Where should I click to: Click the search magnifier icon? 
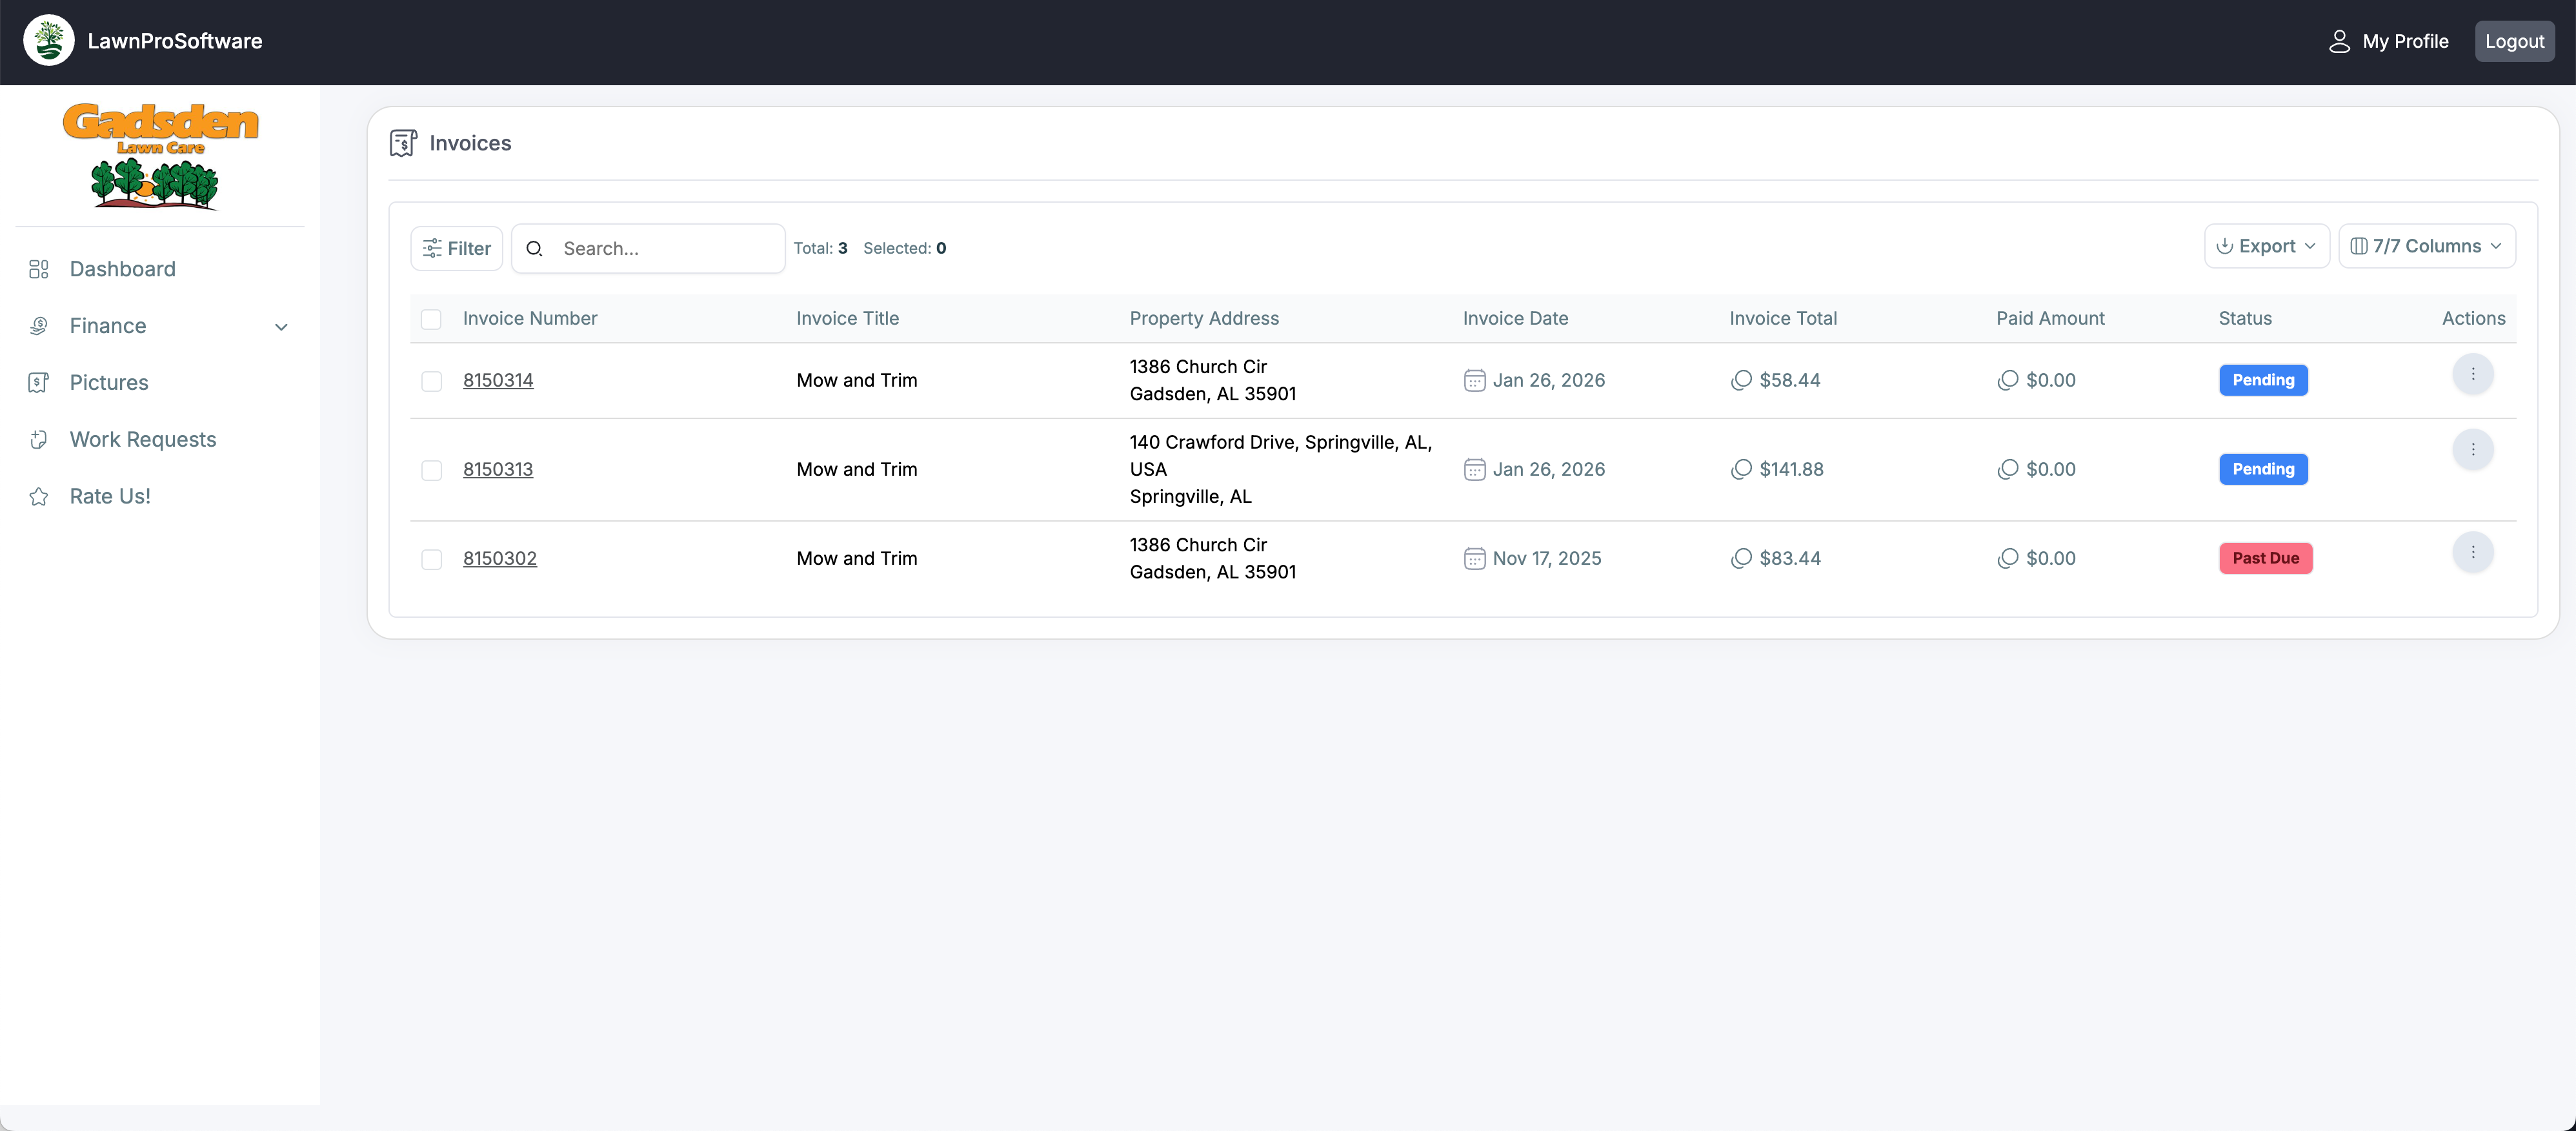coord(535,248)
